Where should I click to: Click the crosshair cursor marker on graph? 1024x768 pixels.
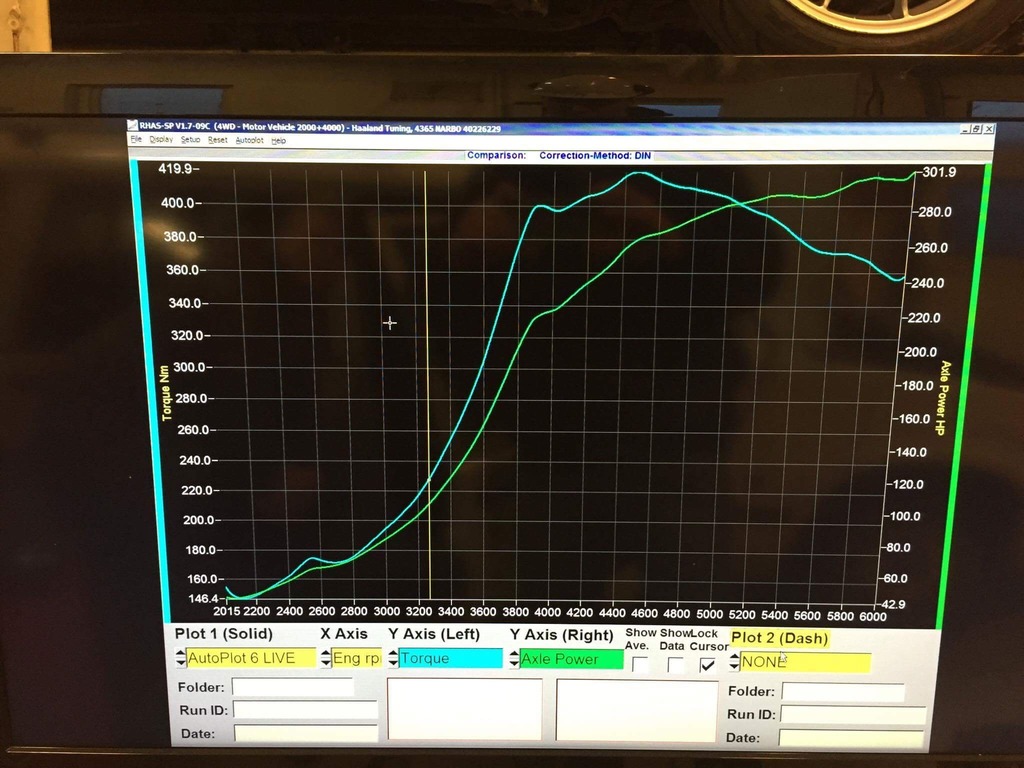tap(390, 323)
